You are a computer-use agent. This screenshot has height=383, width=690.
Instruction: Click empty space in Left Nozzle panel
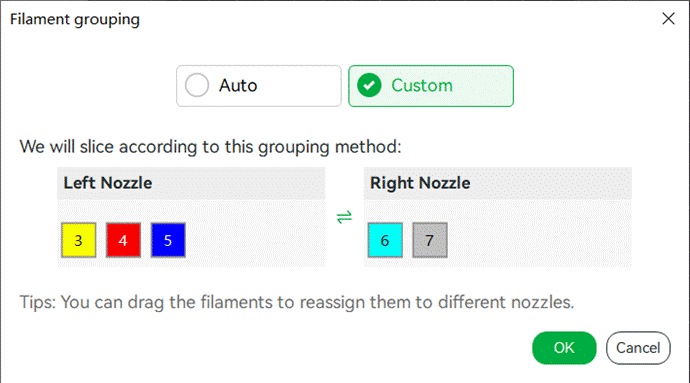(x=255, y=240)
